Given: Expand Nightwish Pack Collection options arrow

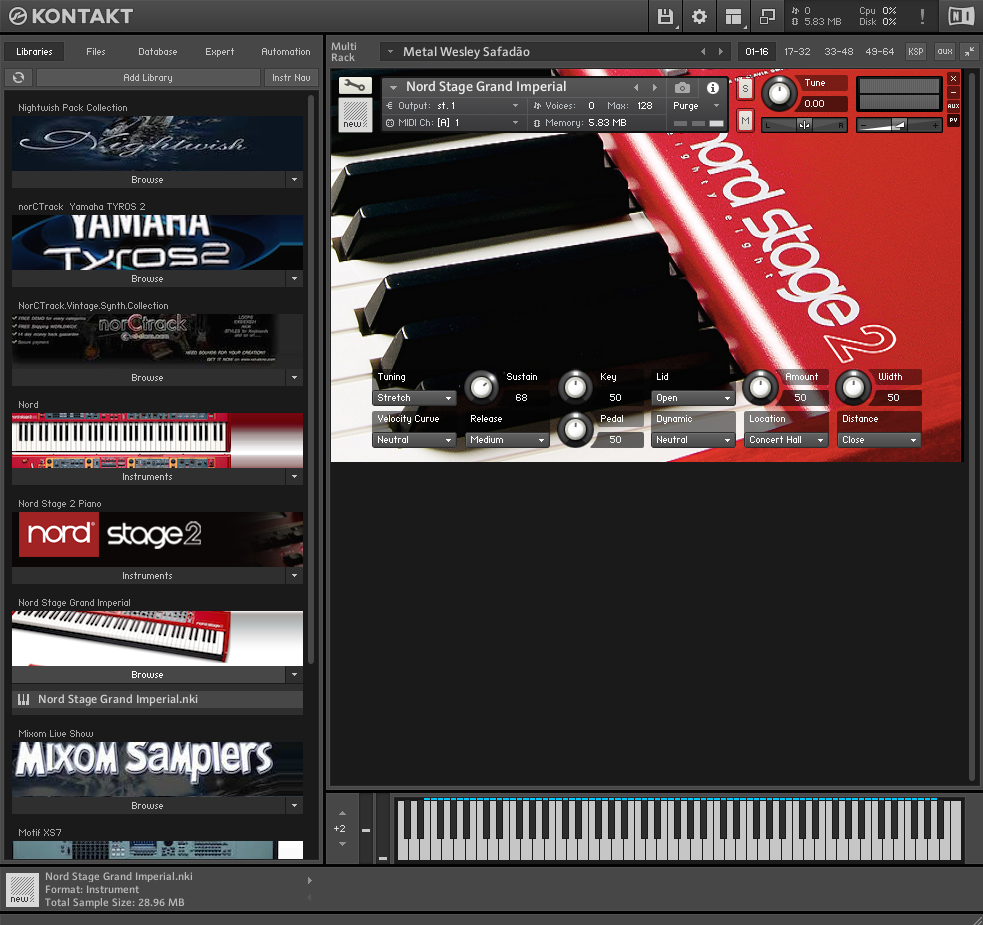Looking at the screenshot, I should 295,179.
